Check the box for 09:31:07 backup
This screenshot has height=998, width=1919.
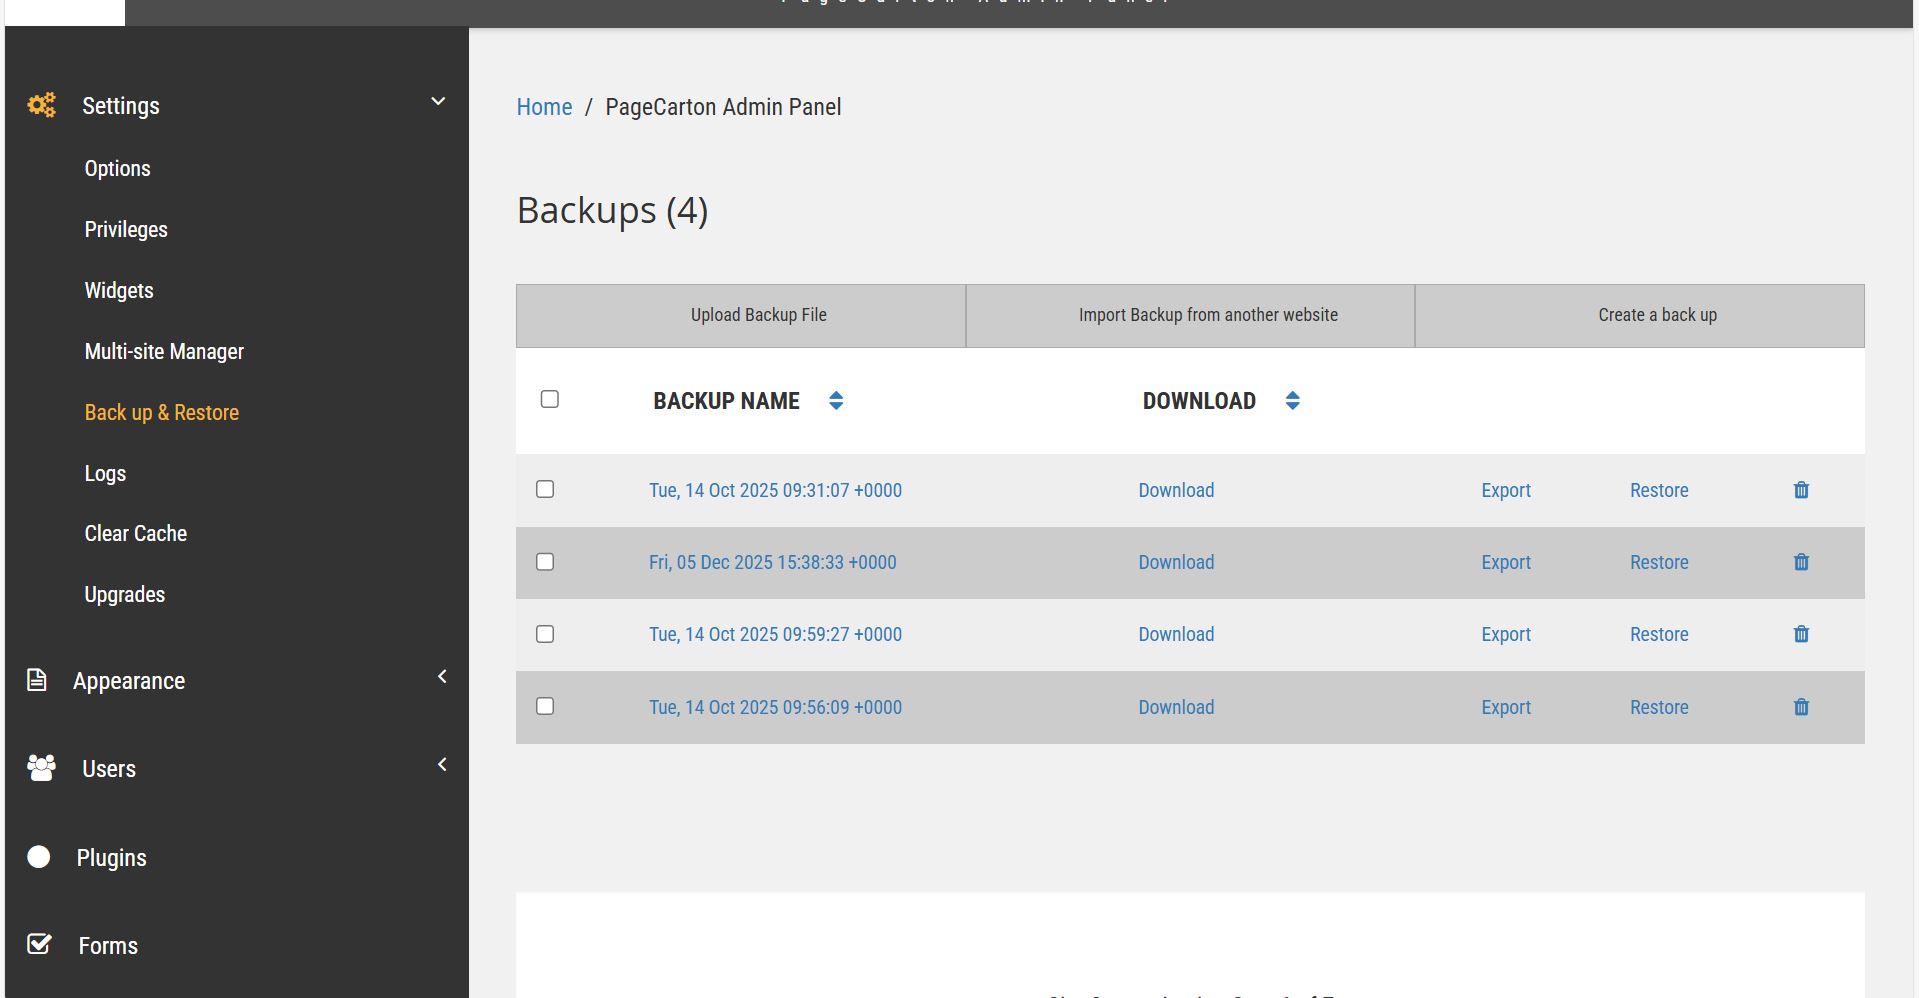click(545, 489)
